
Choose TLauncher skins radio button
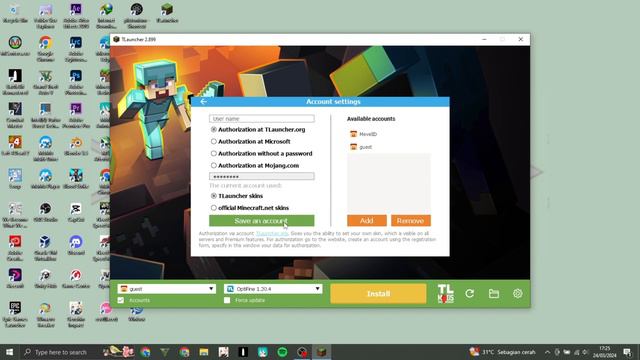(213, 196)
